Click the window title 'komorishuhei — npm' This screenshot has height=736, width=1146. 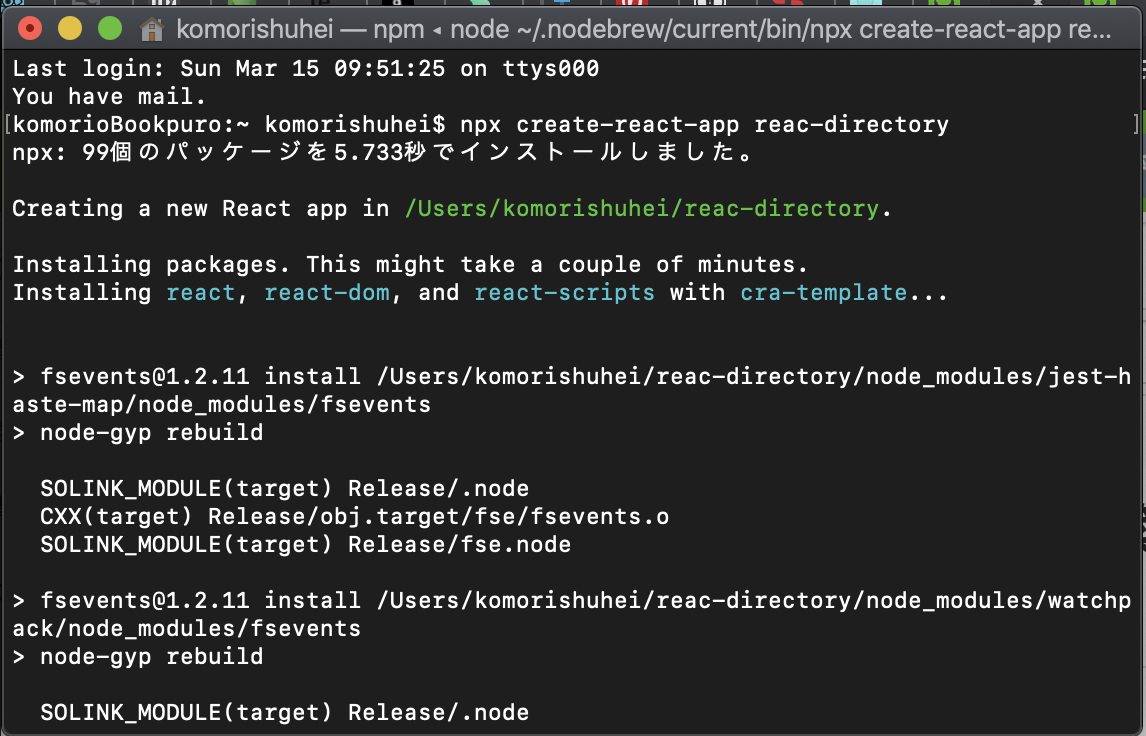[x=300, y=29]
